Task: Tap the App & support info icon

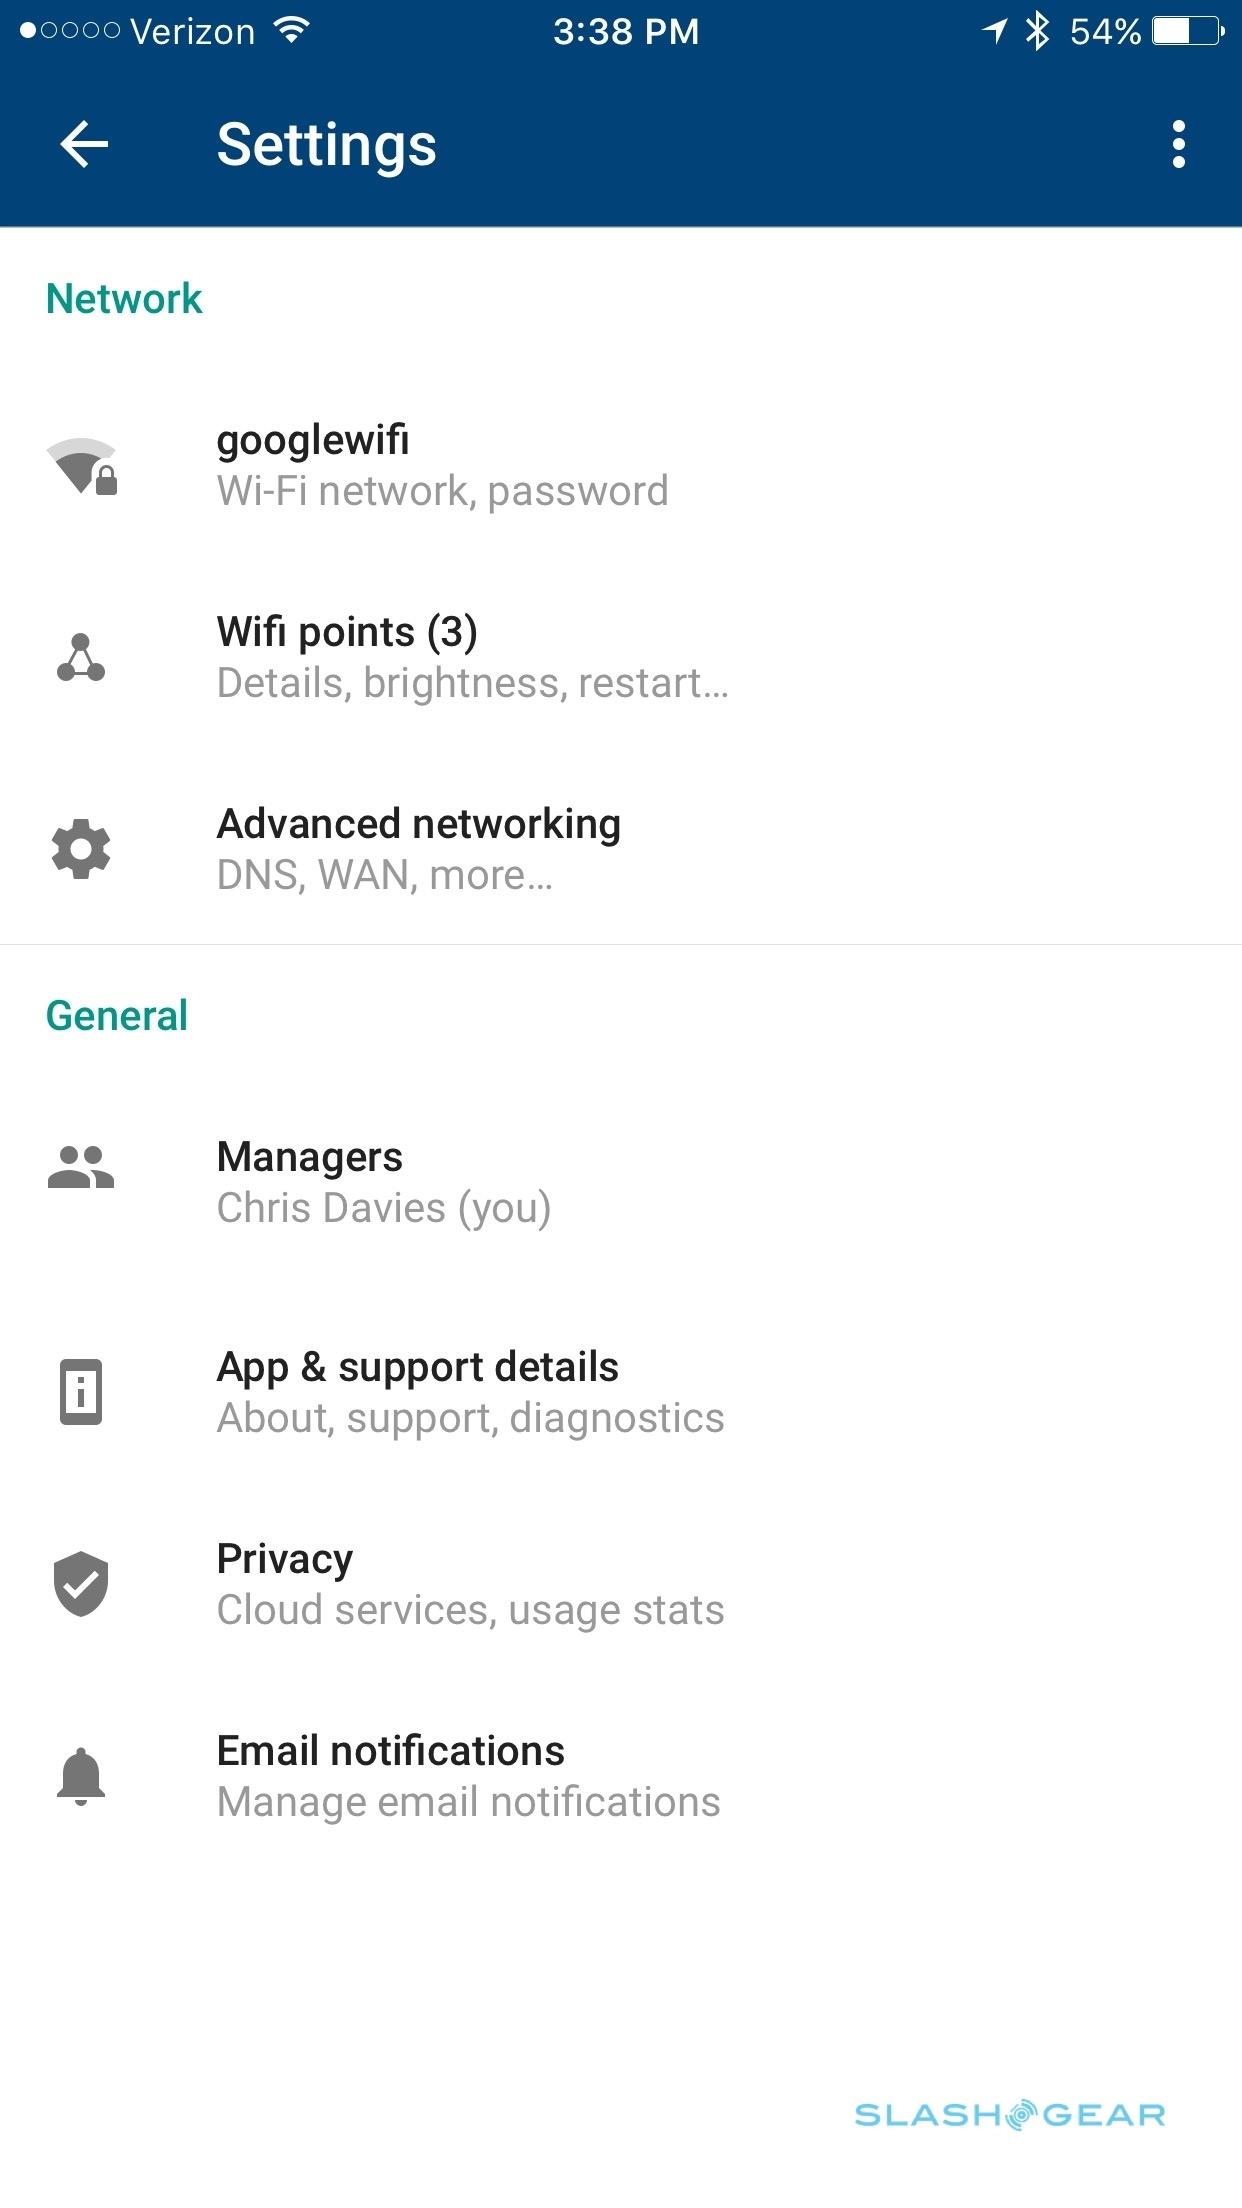Action: point(81,1391)
